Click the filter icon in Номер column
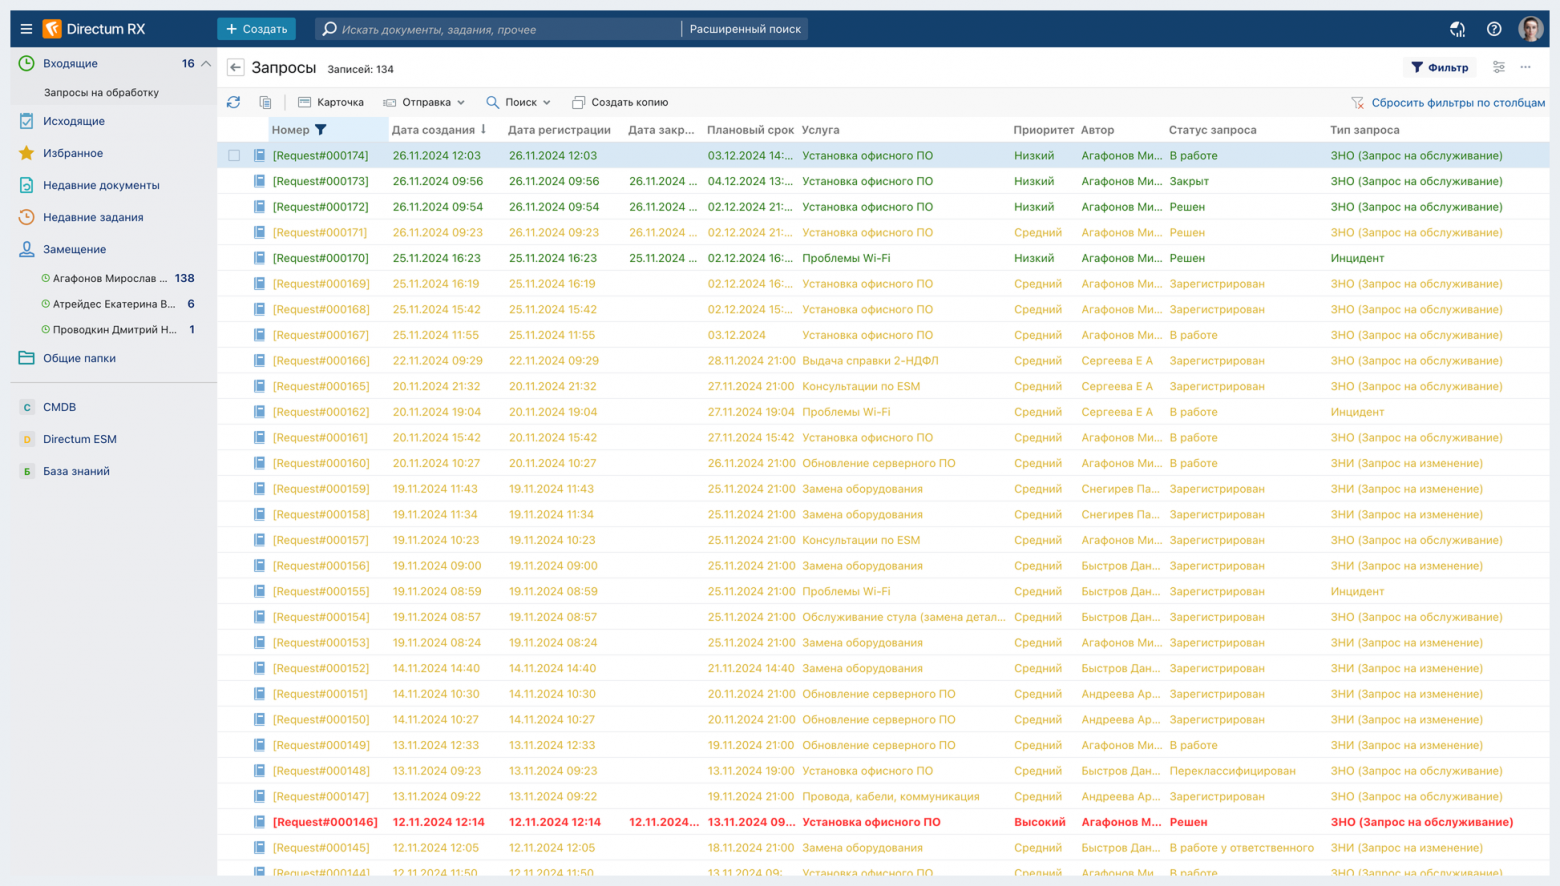The height and width of the screenshot is (886, 1560). click(321, 130)
